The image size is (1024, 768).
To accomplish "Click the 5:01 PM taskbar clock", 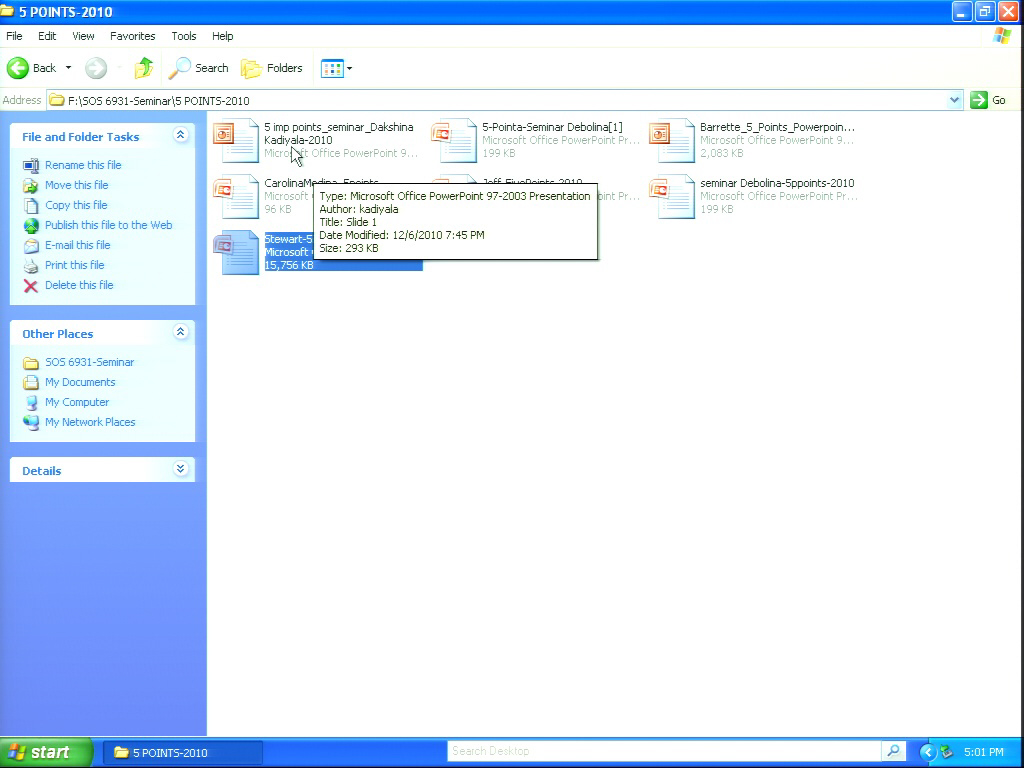I will point(984,753).
